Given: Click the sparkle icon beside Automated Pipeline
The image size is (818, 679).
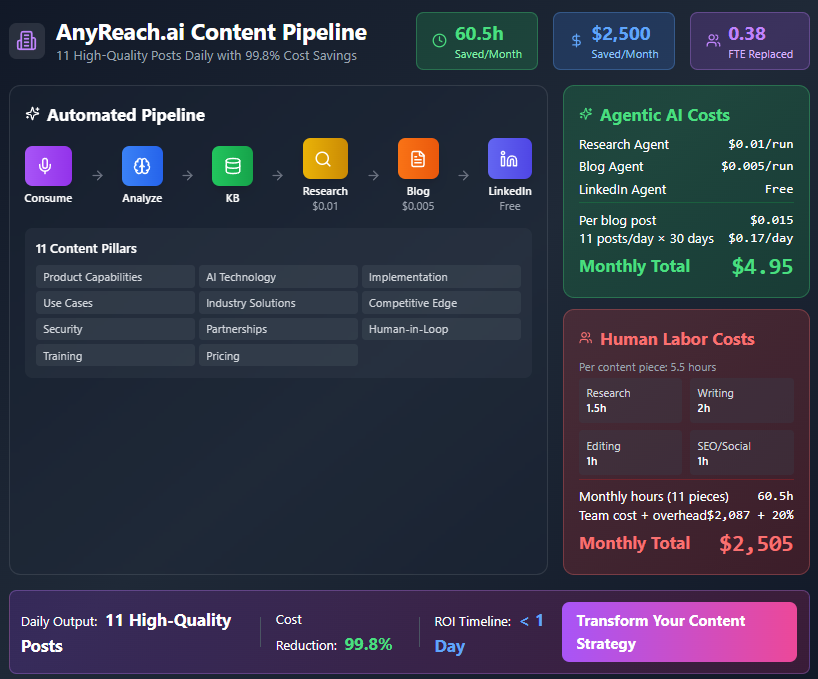Looking at the screenshot, I should click(32, 114).
